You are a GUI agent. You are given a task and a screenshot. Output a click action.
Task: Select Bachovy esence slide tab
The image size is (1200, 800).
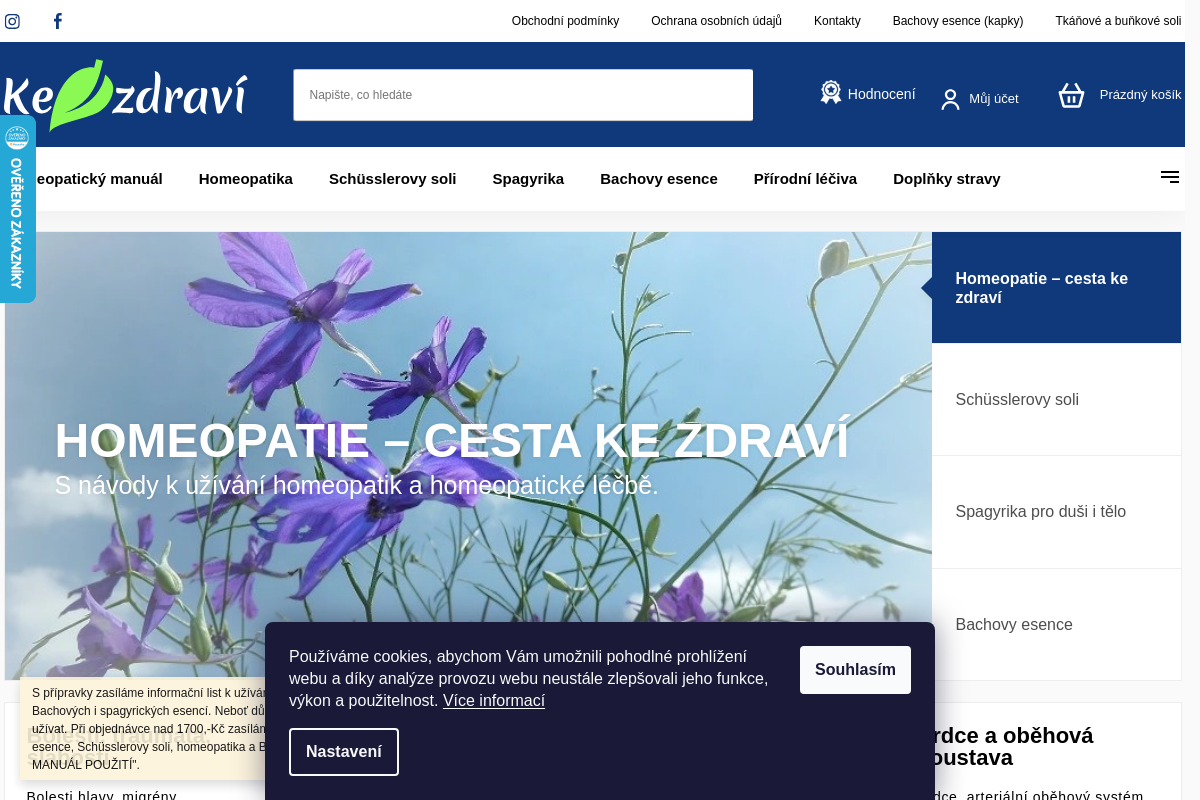pos(1056,625)
